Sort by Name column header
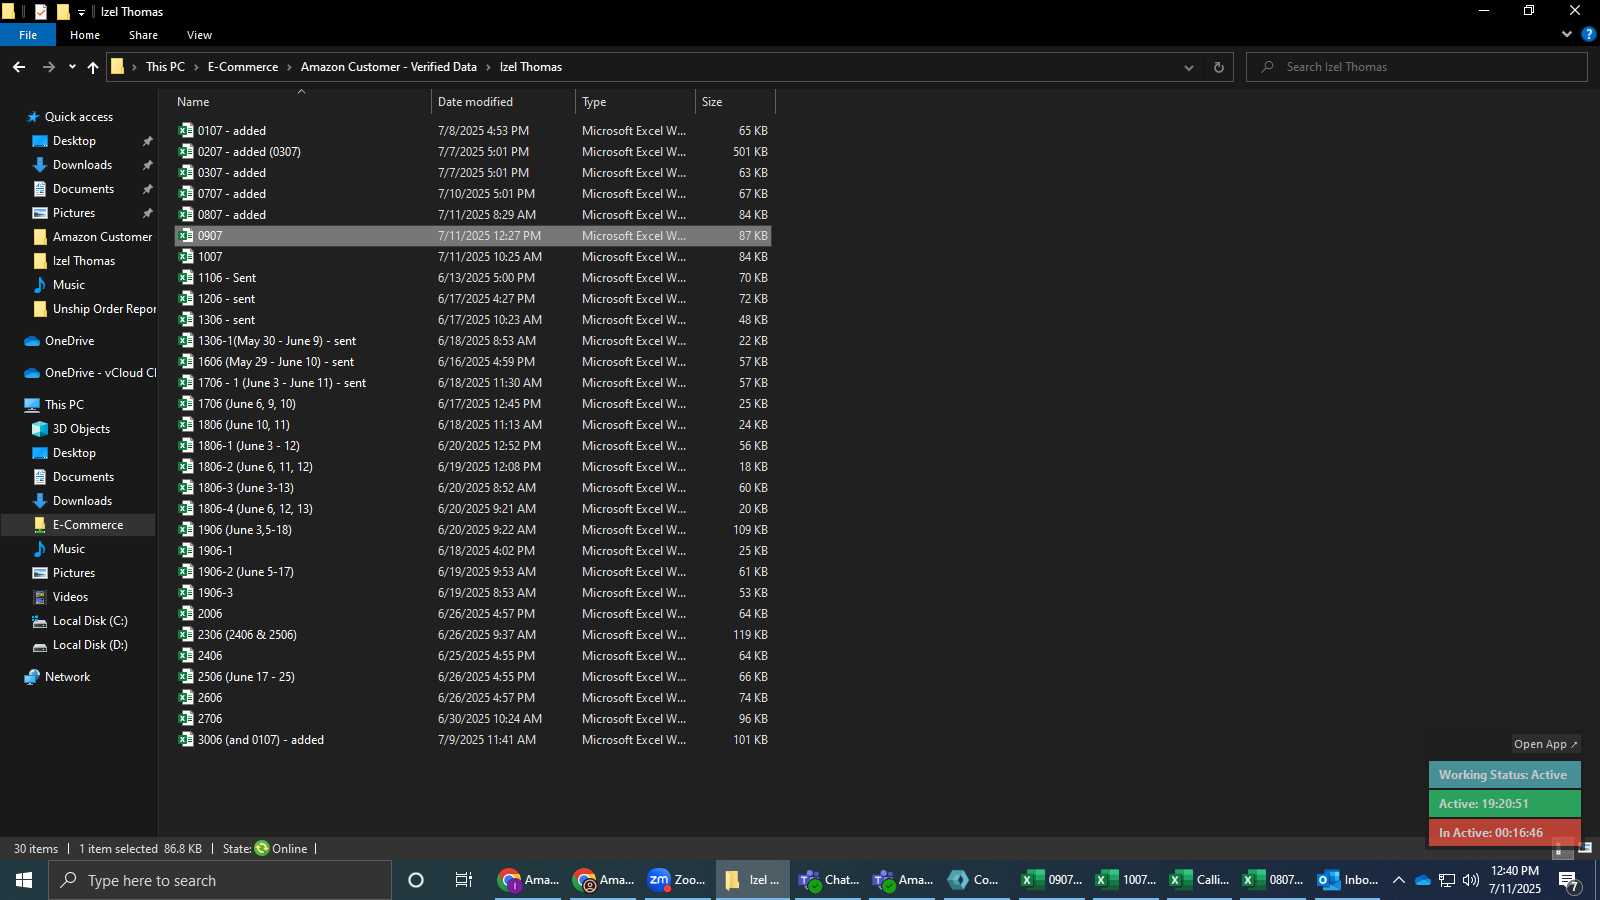 (301, 102)
